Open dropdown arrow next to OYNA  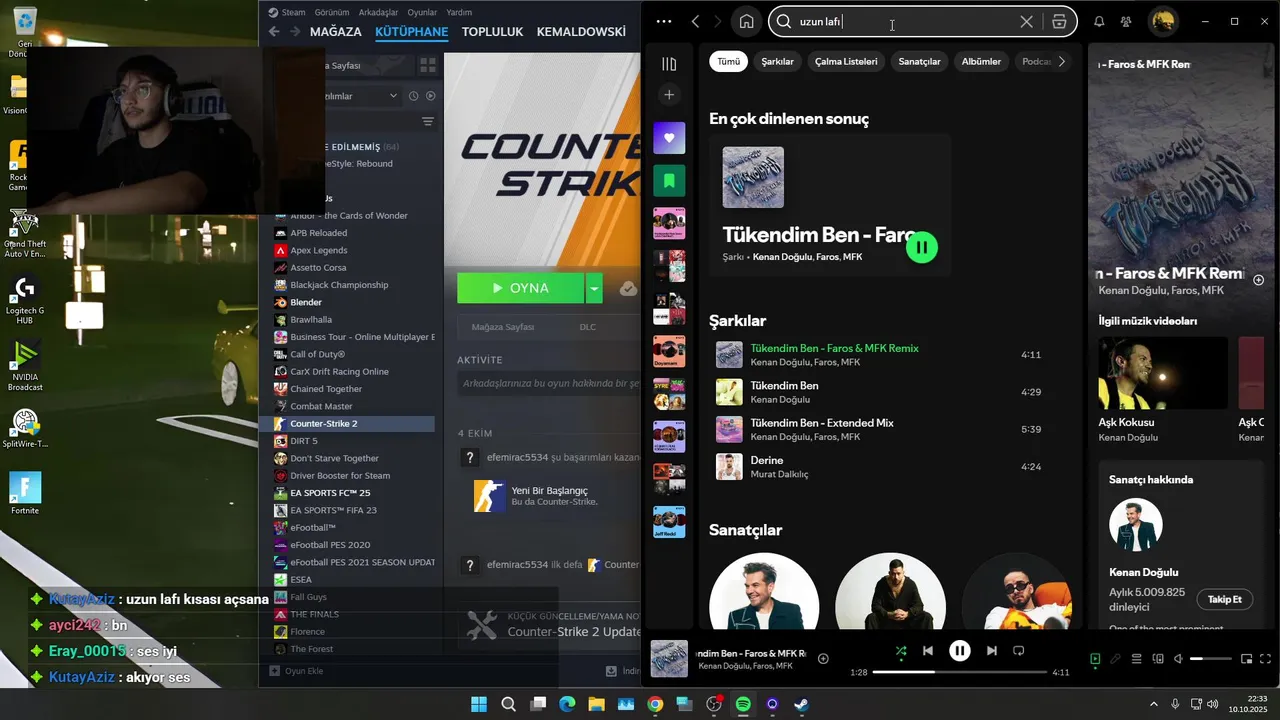coord(595,288)
